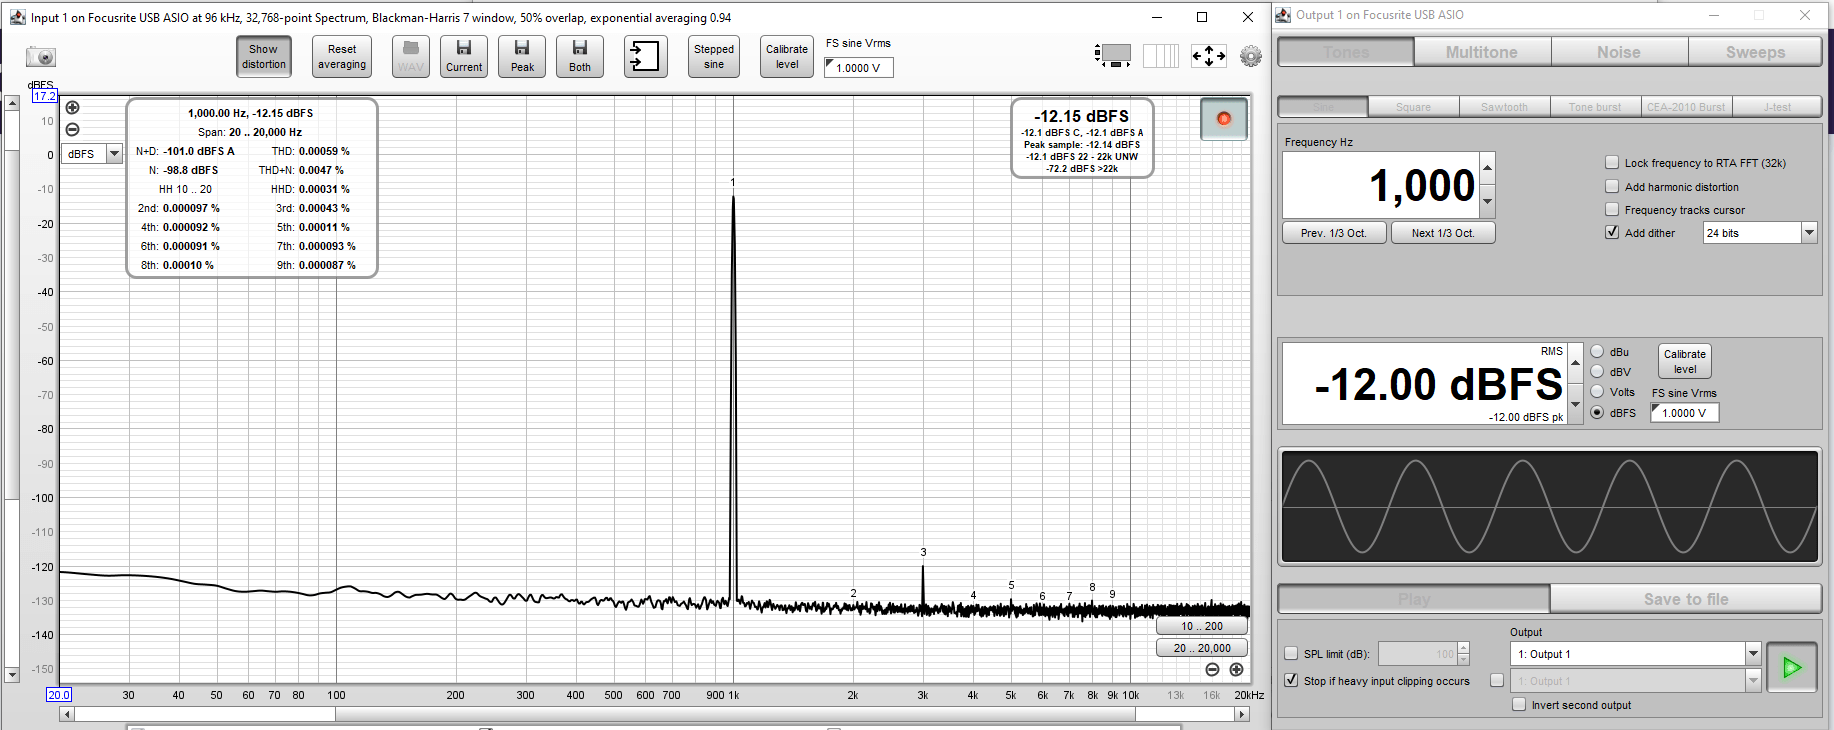Screen dimensions: 1834x730
Task: Click Next 1/3 Oct. button
Action: click(x=1443, y=233)
